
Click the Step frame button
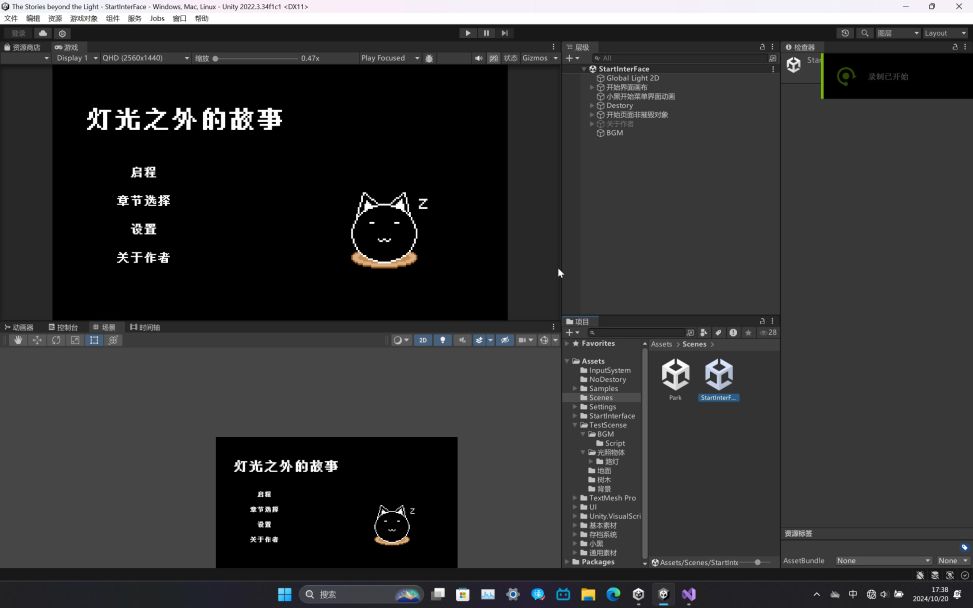click(505, 33)
